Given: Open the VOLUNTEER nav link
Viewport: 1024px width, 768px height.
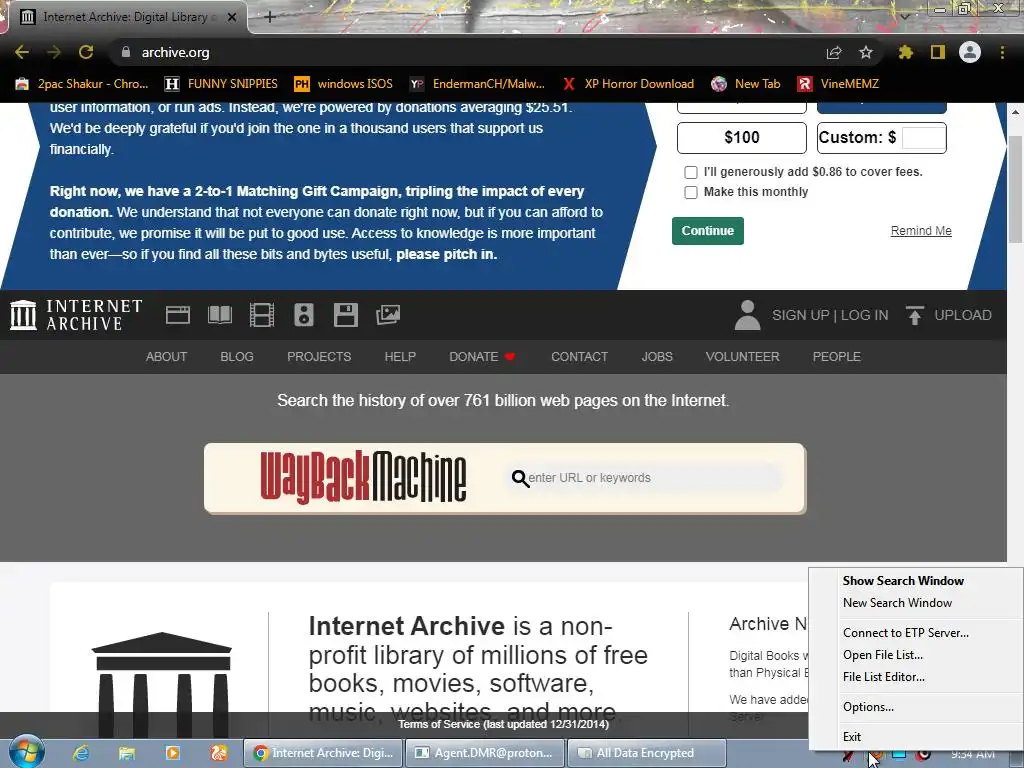Looking at the screenshot, I should pos(743,357).
